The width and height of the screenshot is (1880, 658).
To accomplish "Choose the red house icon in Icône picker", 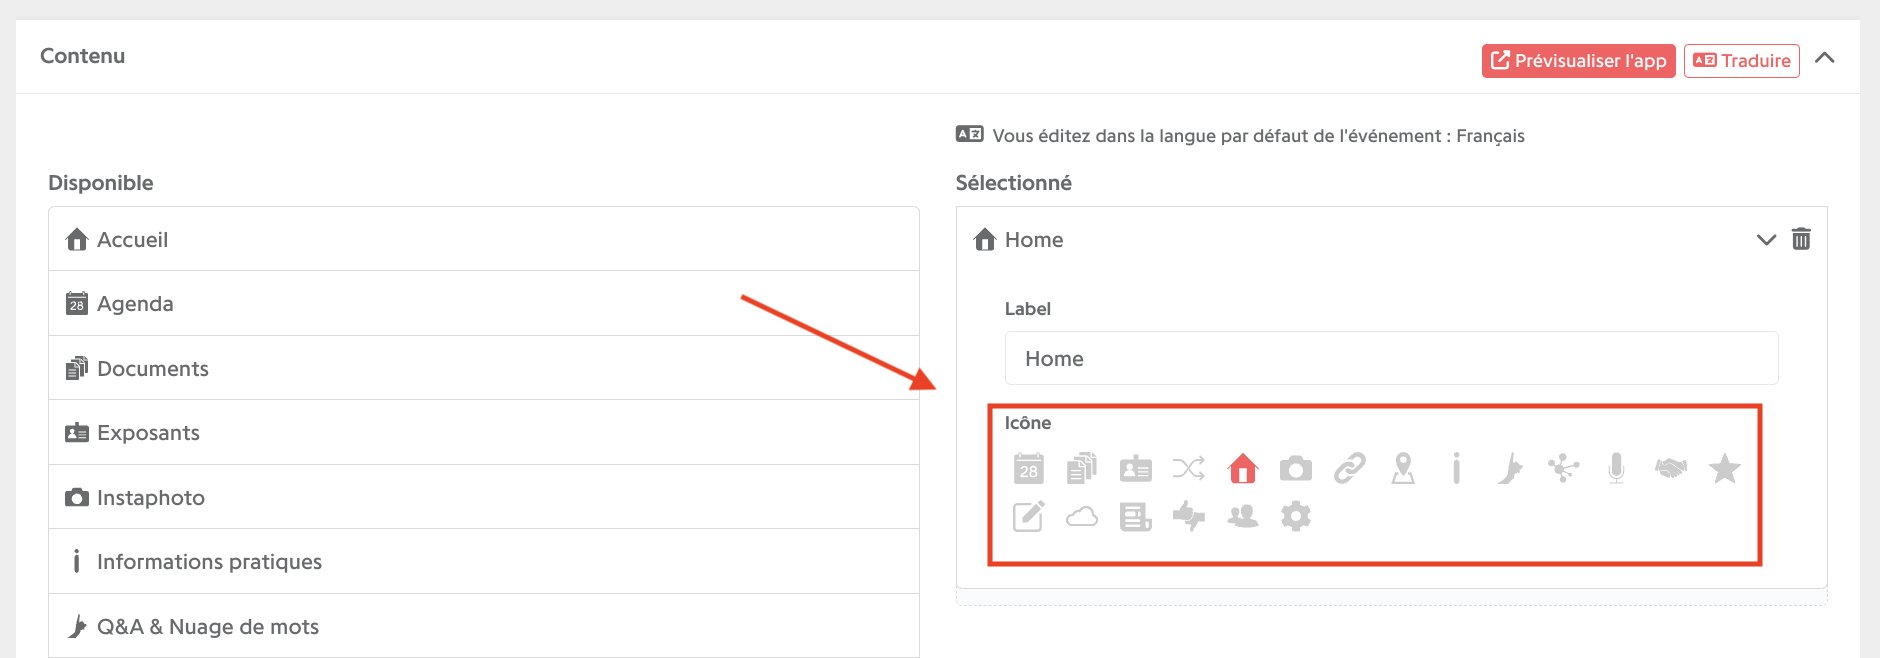I will [x=1242, y=468].
